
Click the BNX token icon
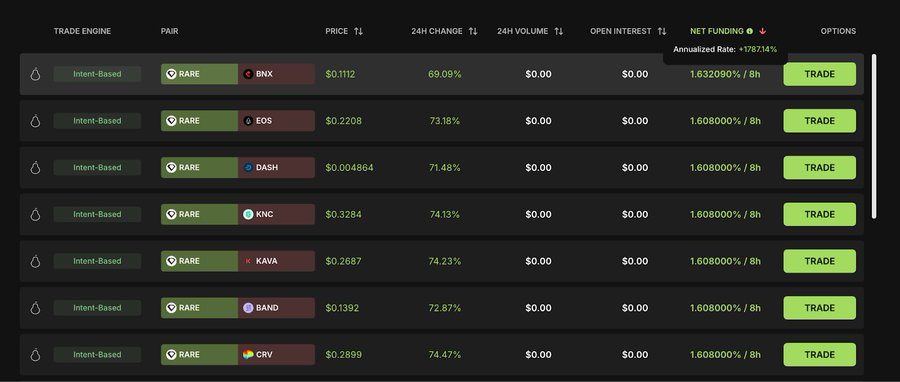pyautogui.click(x=248, y=74)
